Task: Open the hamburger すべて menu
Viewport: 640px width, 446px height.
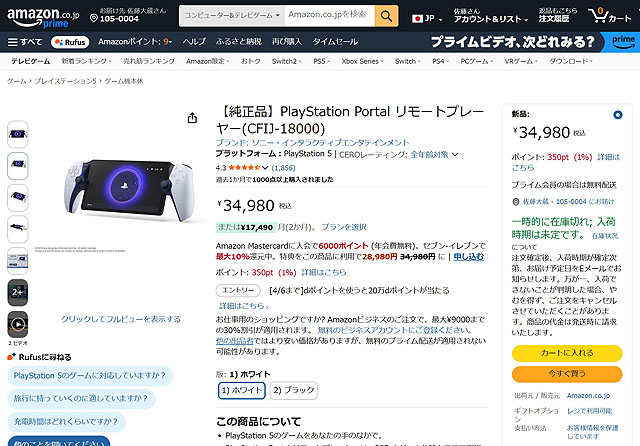Action: (25, 42)
